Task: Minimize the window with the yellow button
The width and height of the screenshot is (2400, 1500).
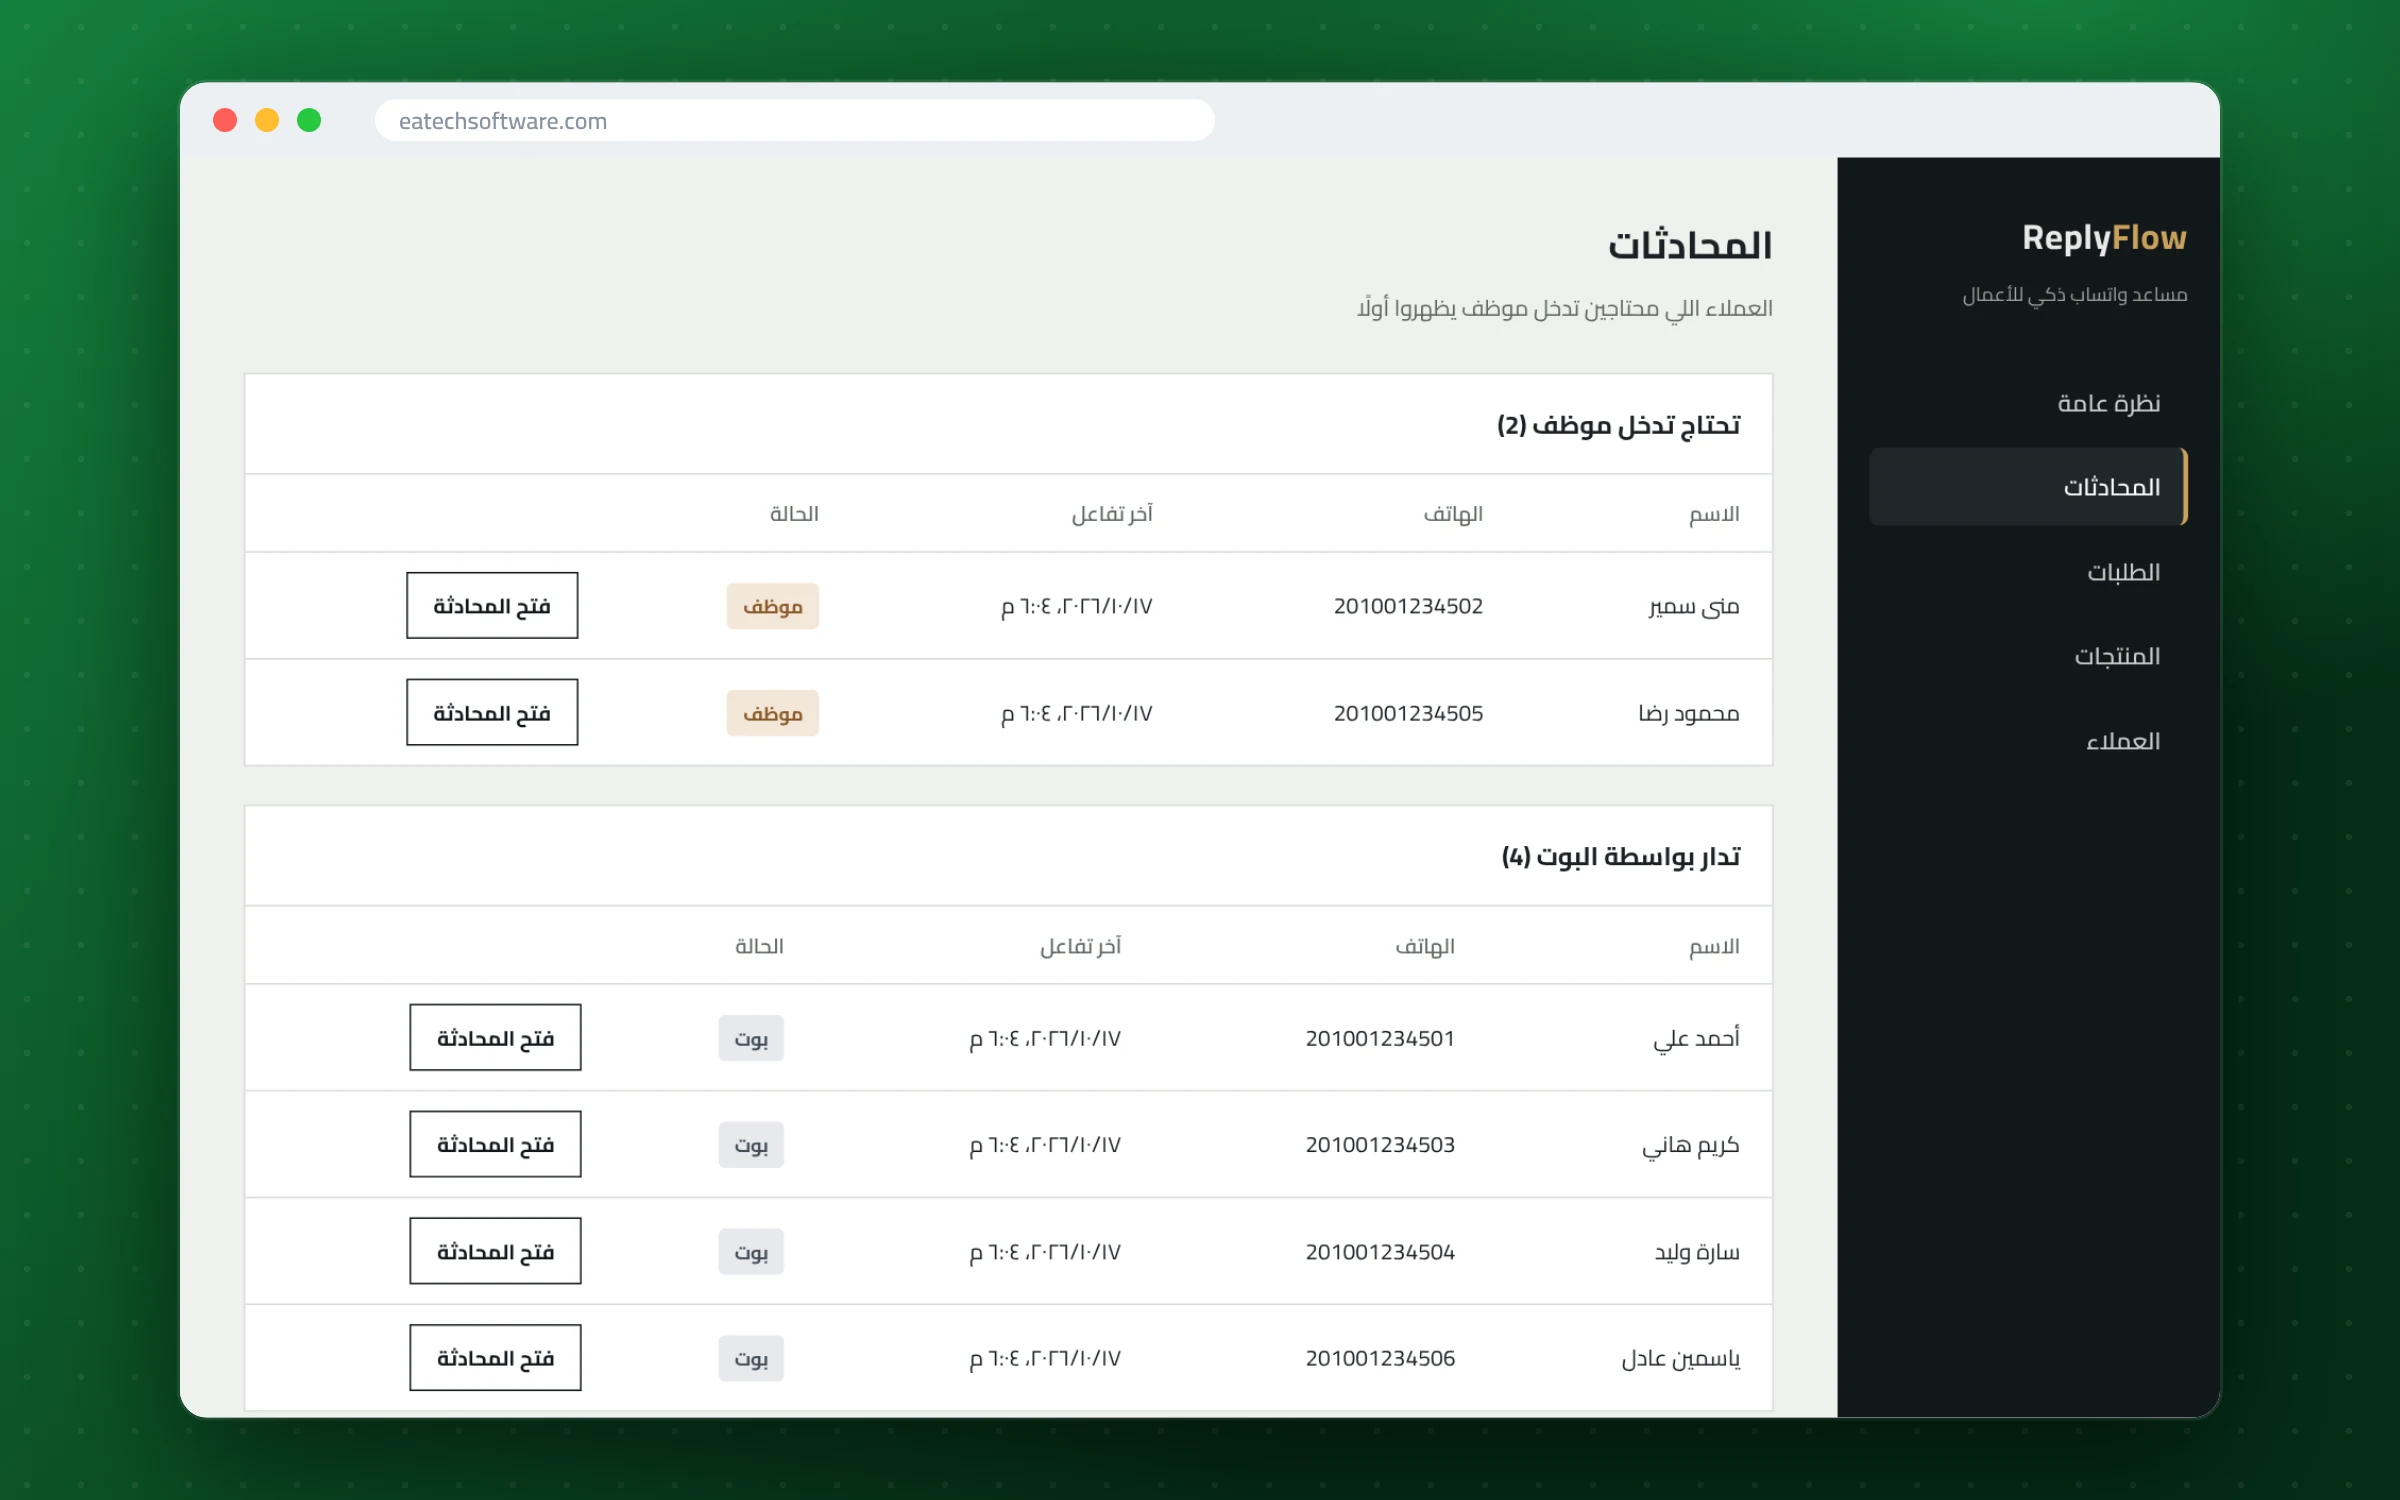Action: 267,121
